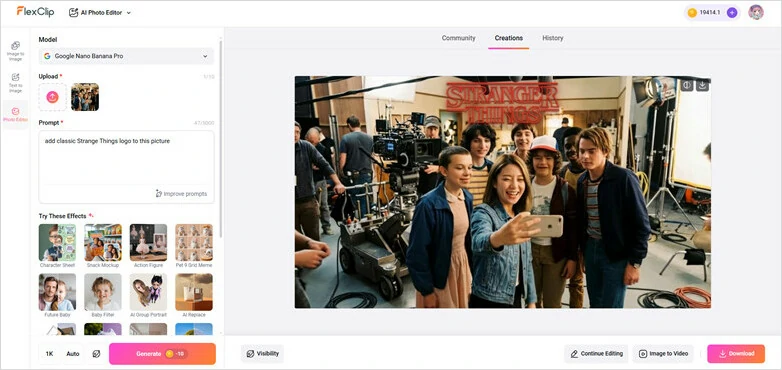The width and height of the screenshot is (782, 370).
Task: Click the compare icon on generated image
Action: click(687, 85)
